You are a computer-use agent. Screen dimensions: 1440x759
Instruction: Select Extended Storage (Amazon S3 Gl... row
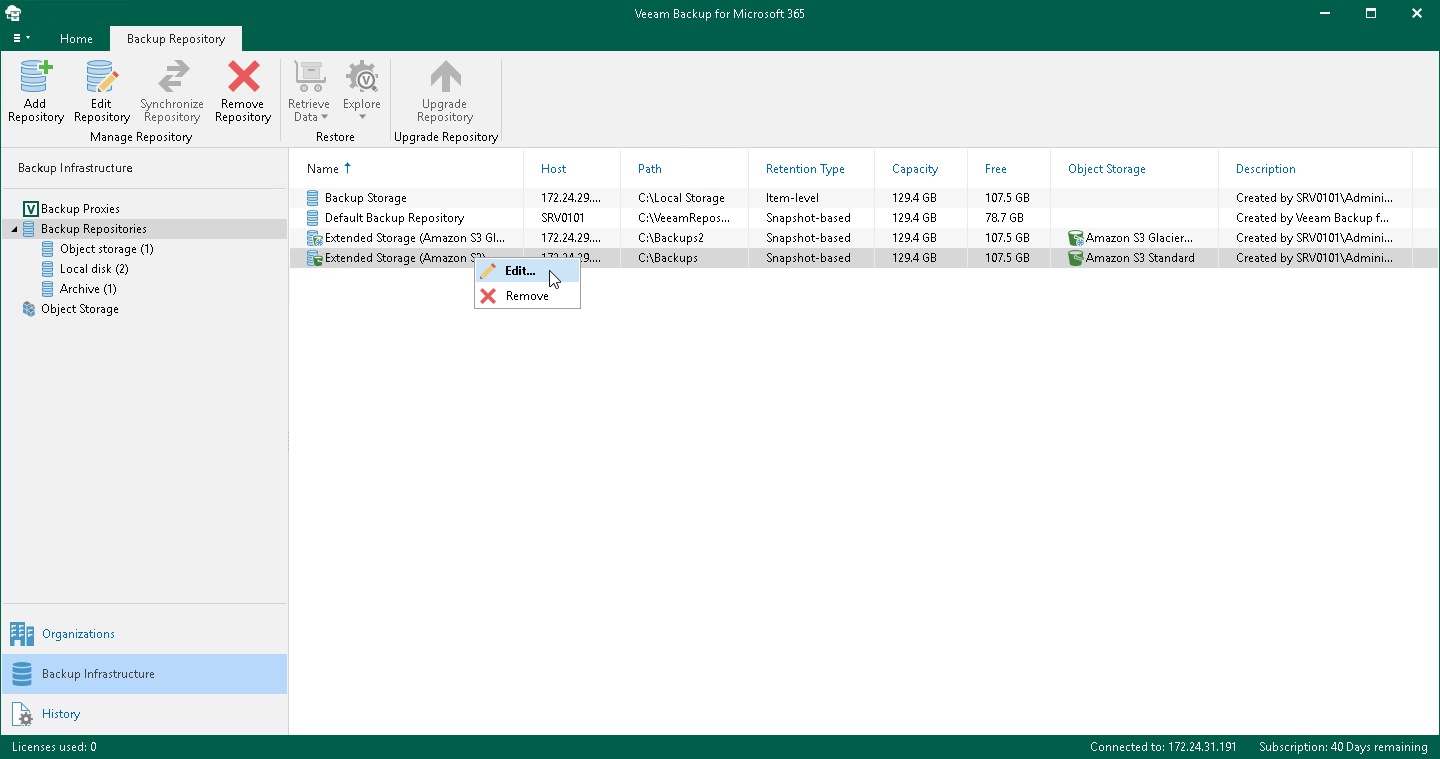point(863,238)
